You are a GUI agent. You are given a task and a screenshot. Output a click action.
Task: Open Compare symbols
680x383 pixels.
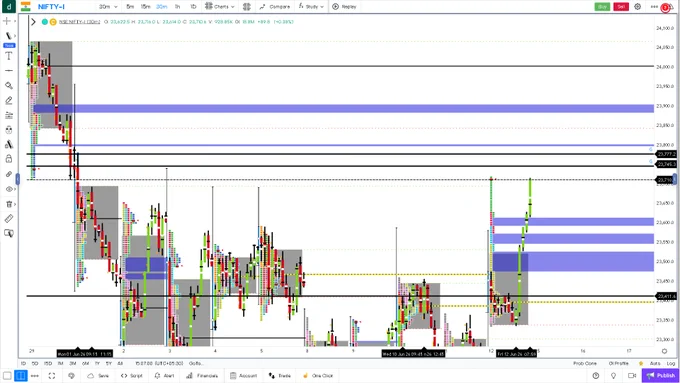click(x=275, y=7)
